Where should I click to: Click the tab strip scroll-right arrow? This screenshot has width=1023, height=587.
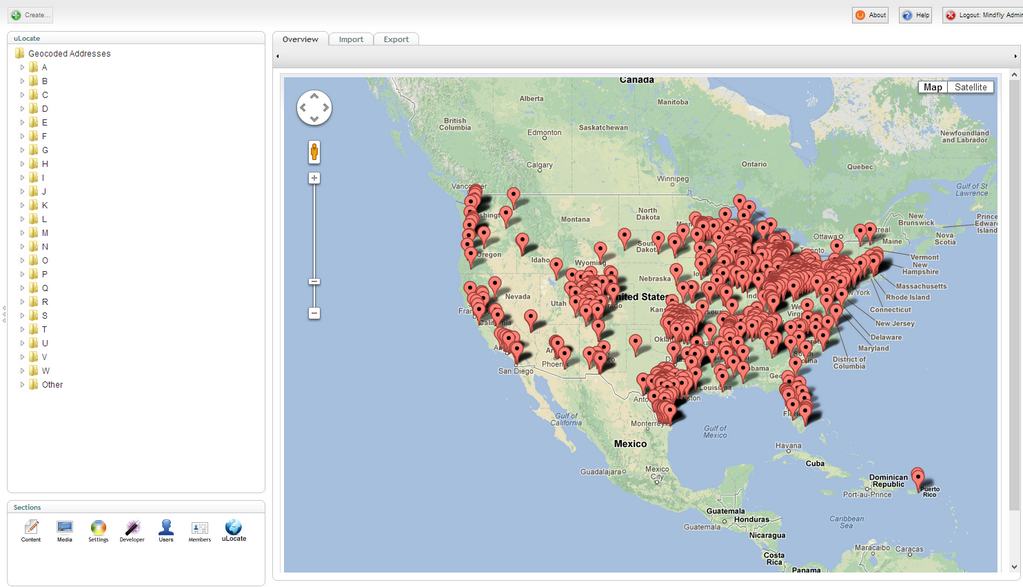[x=1015, y=56]
